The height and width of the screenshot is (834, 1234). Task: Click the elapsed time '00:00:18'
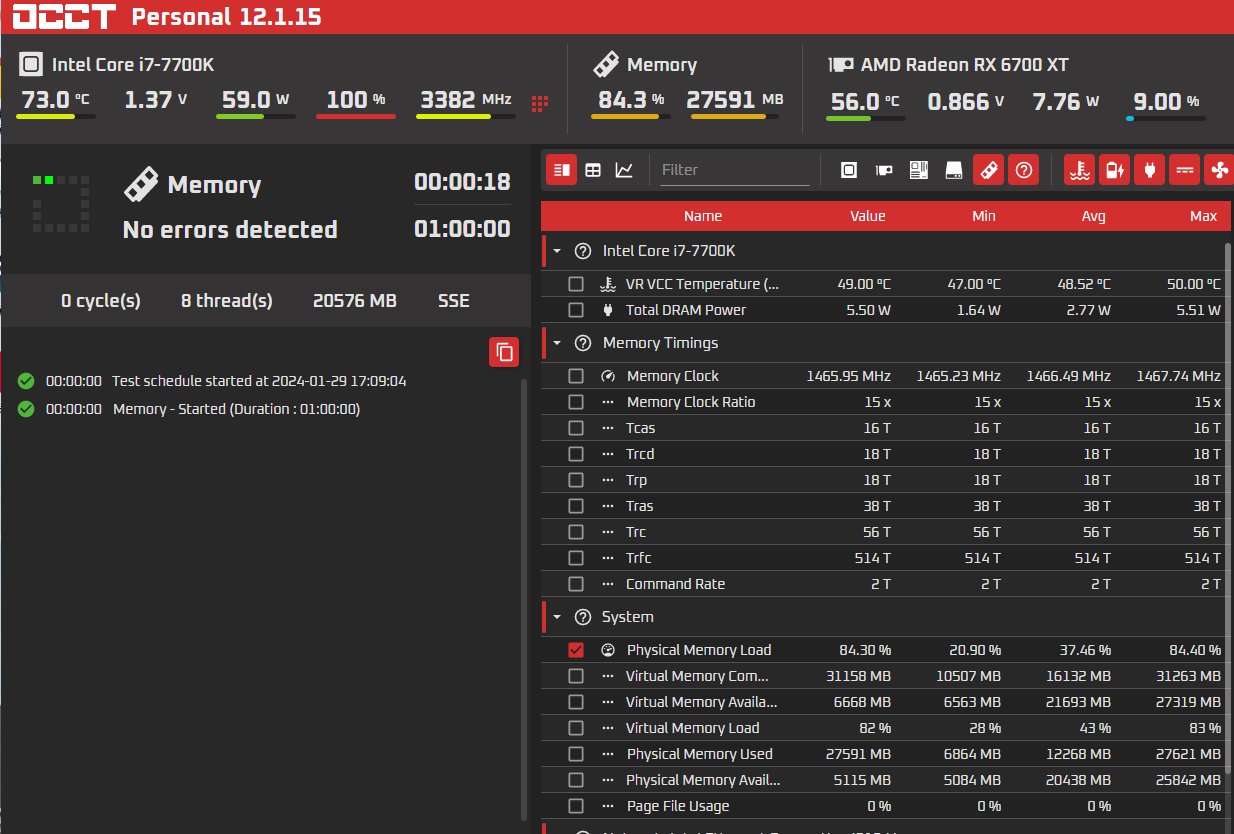(x=462, y=182)
